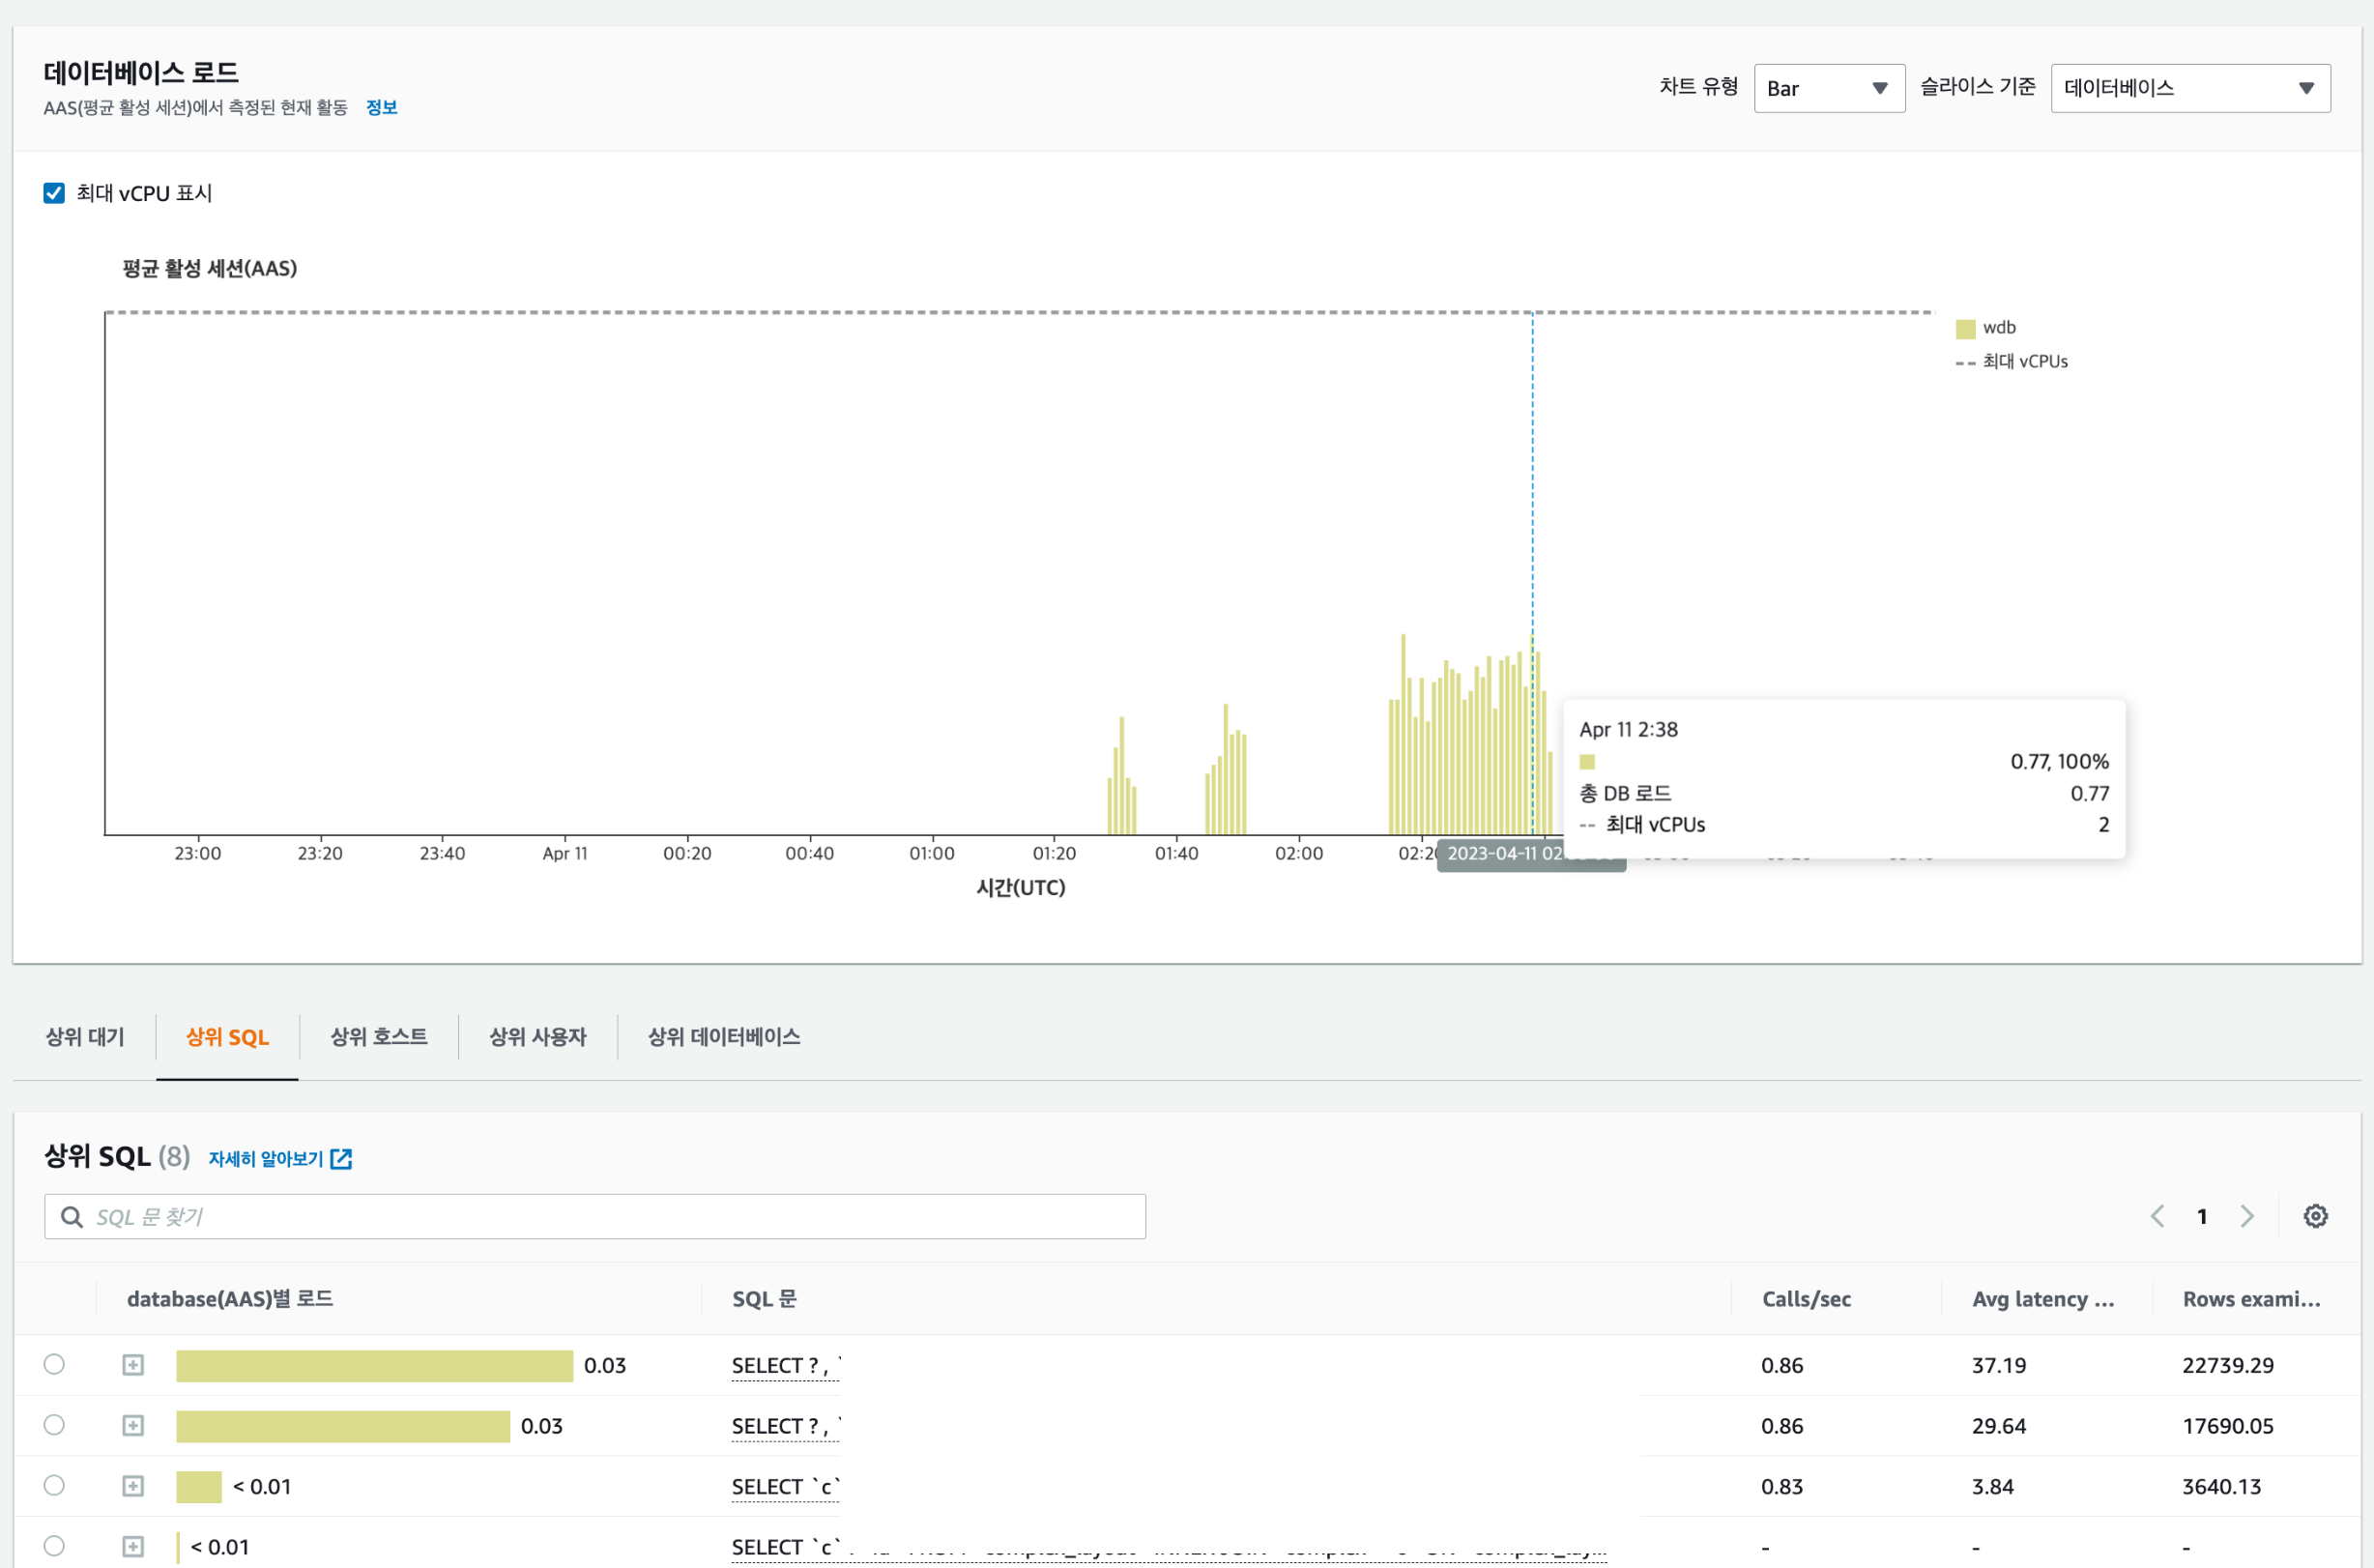Open the 차트 유형 Bar dropdown
2374x1568 pixels.
coord(1828,88)
